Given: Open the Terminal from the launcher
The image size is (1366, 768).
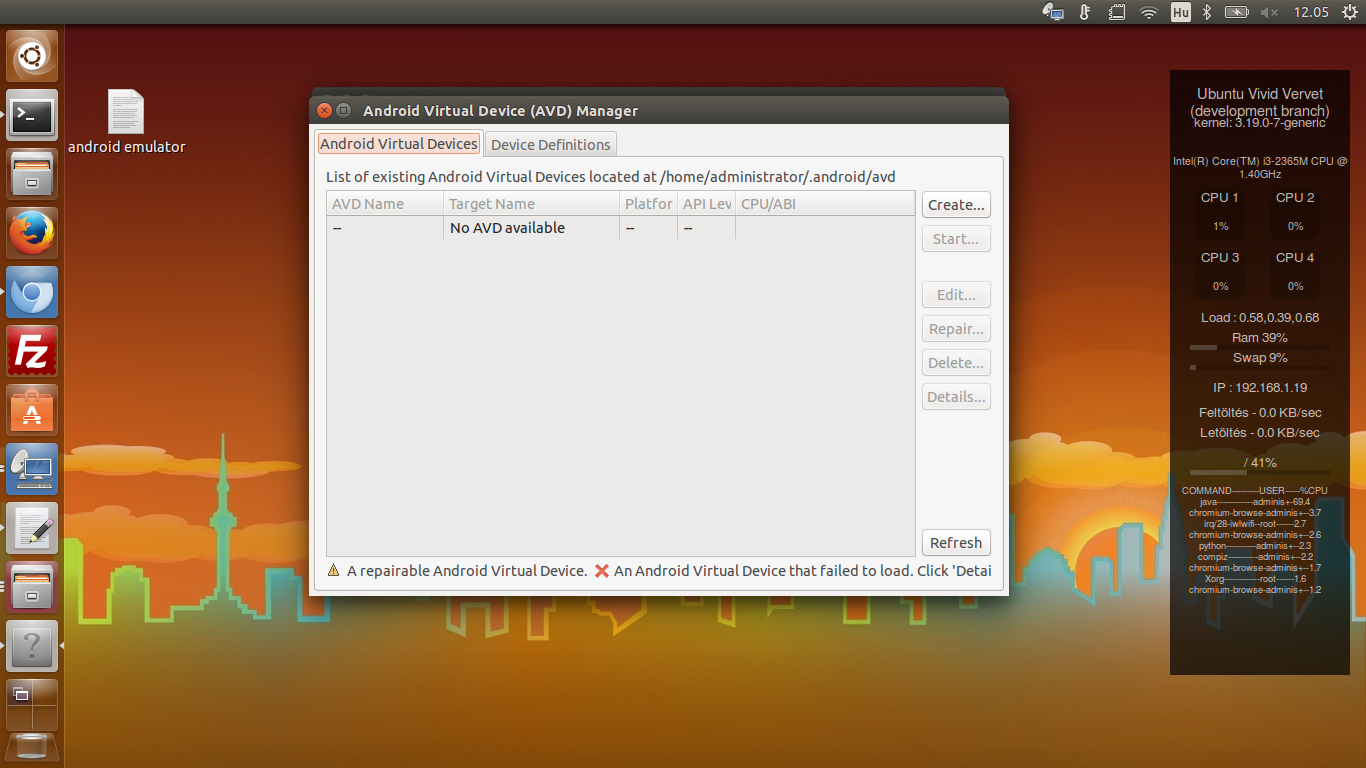Looking at the screenshot, I should point(33,115).
